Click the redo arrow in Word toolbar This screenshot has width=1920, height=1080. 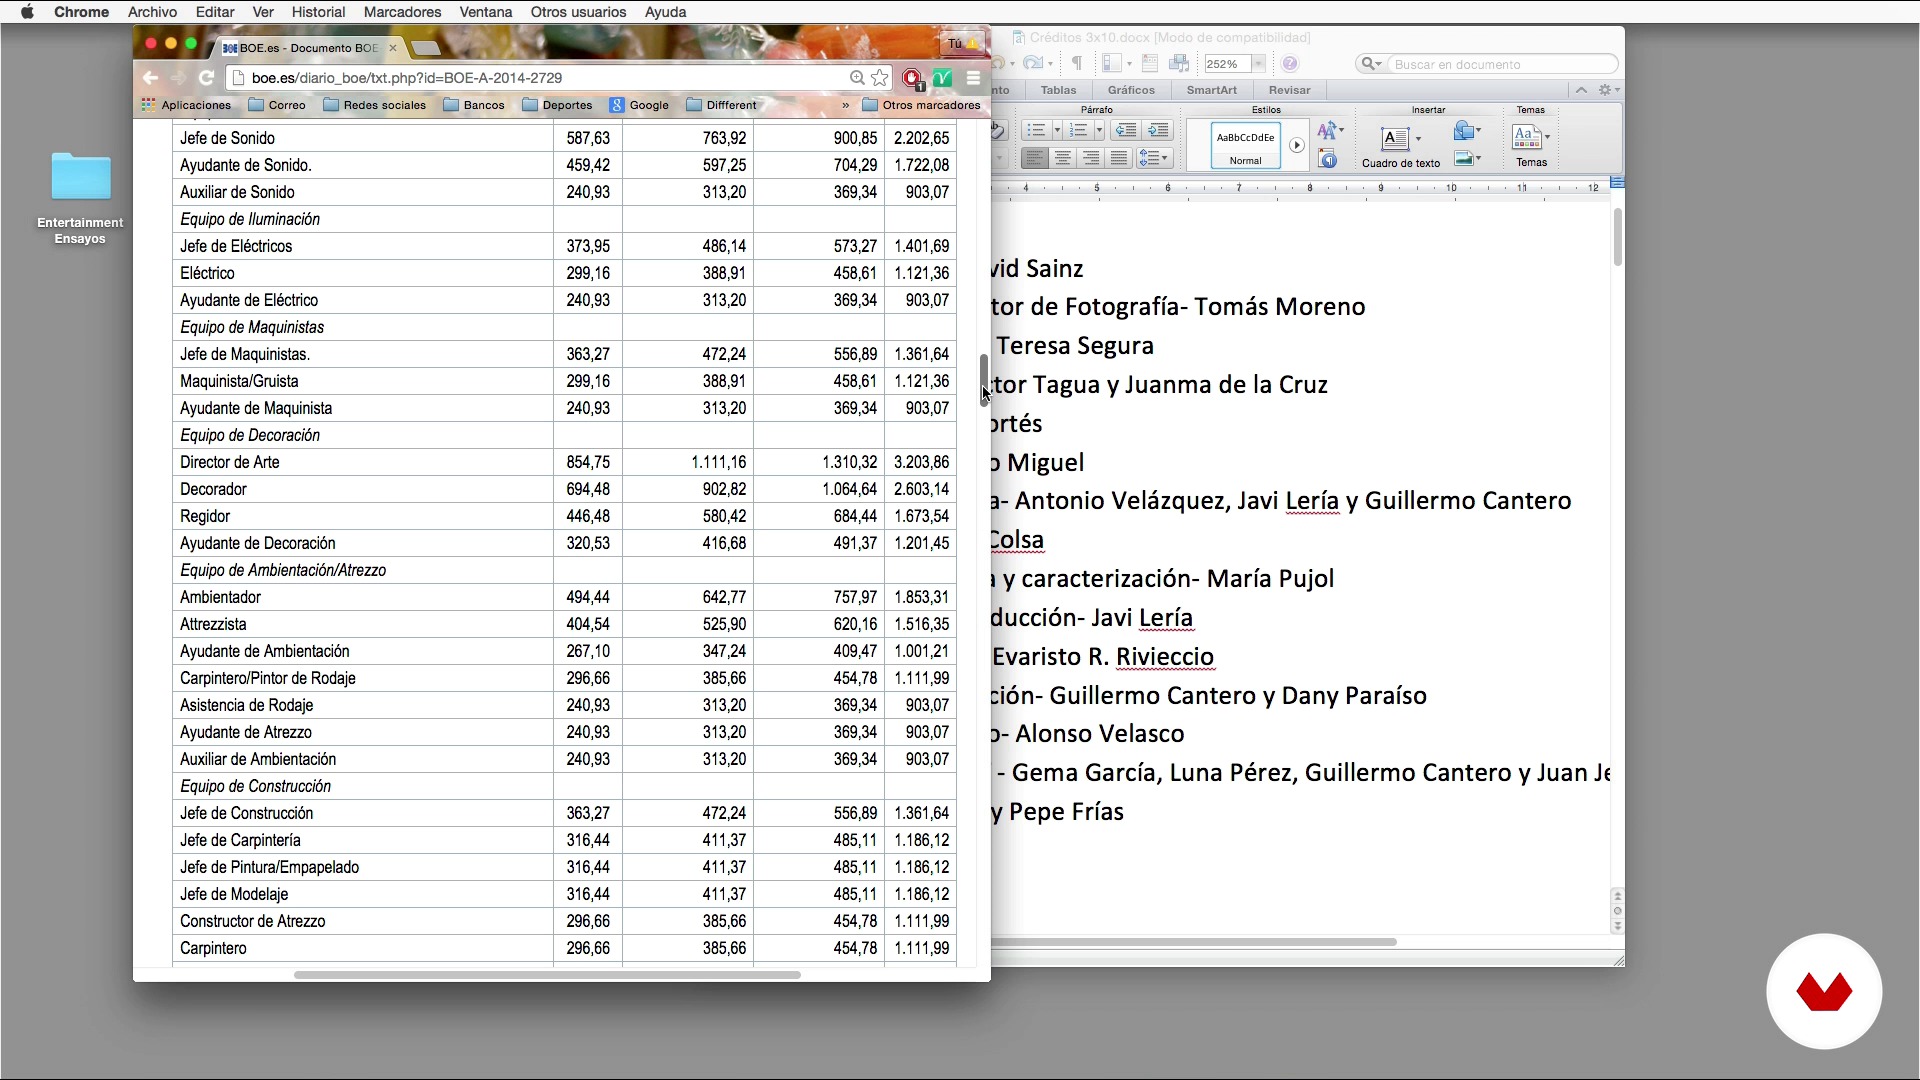click(1033, 63)
